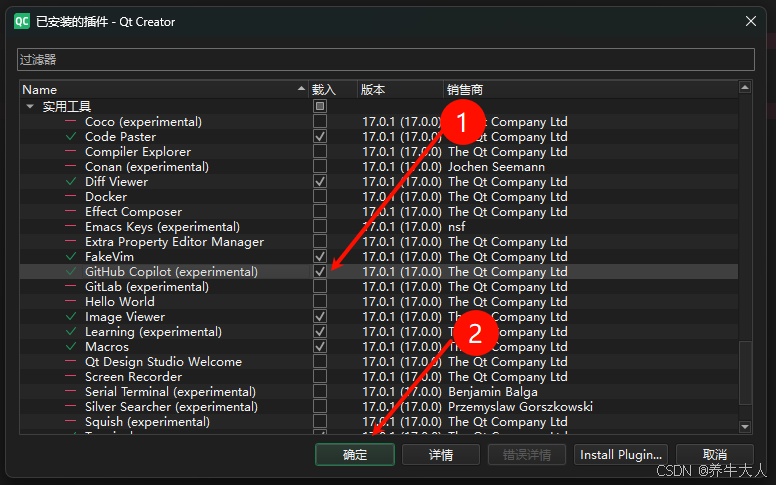Click the green check status icon beside Diff Viewer

(x=71, y=182)
